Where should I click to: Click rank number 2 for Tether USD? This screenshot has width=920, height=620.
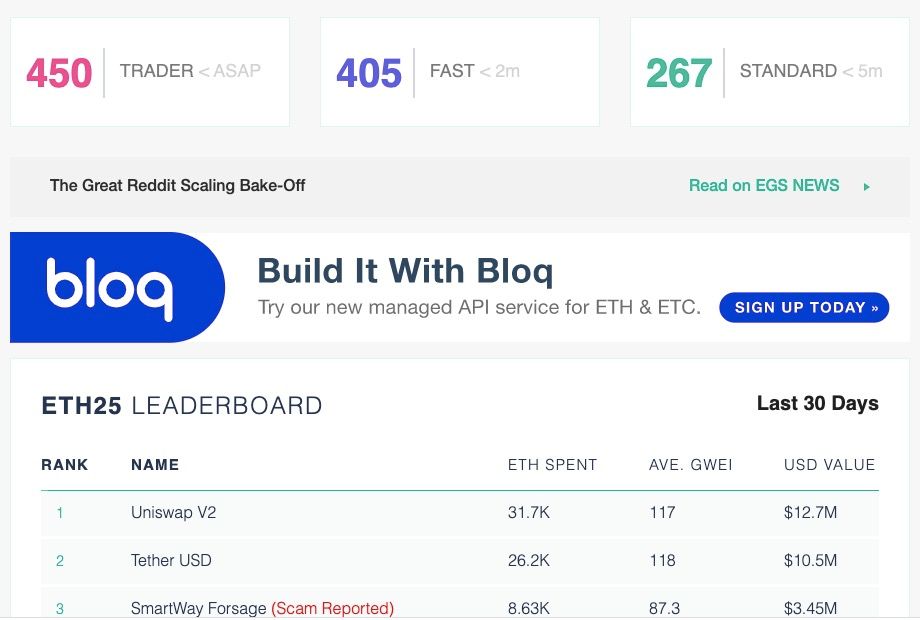coord(60,561)
